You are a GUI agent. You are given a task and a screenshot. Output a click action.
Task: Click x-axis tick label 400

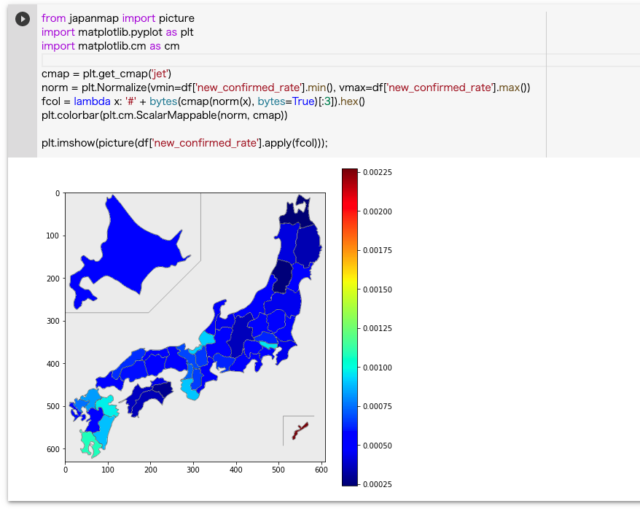(236, 470)
